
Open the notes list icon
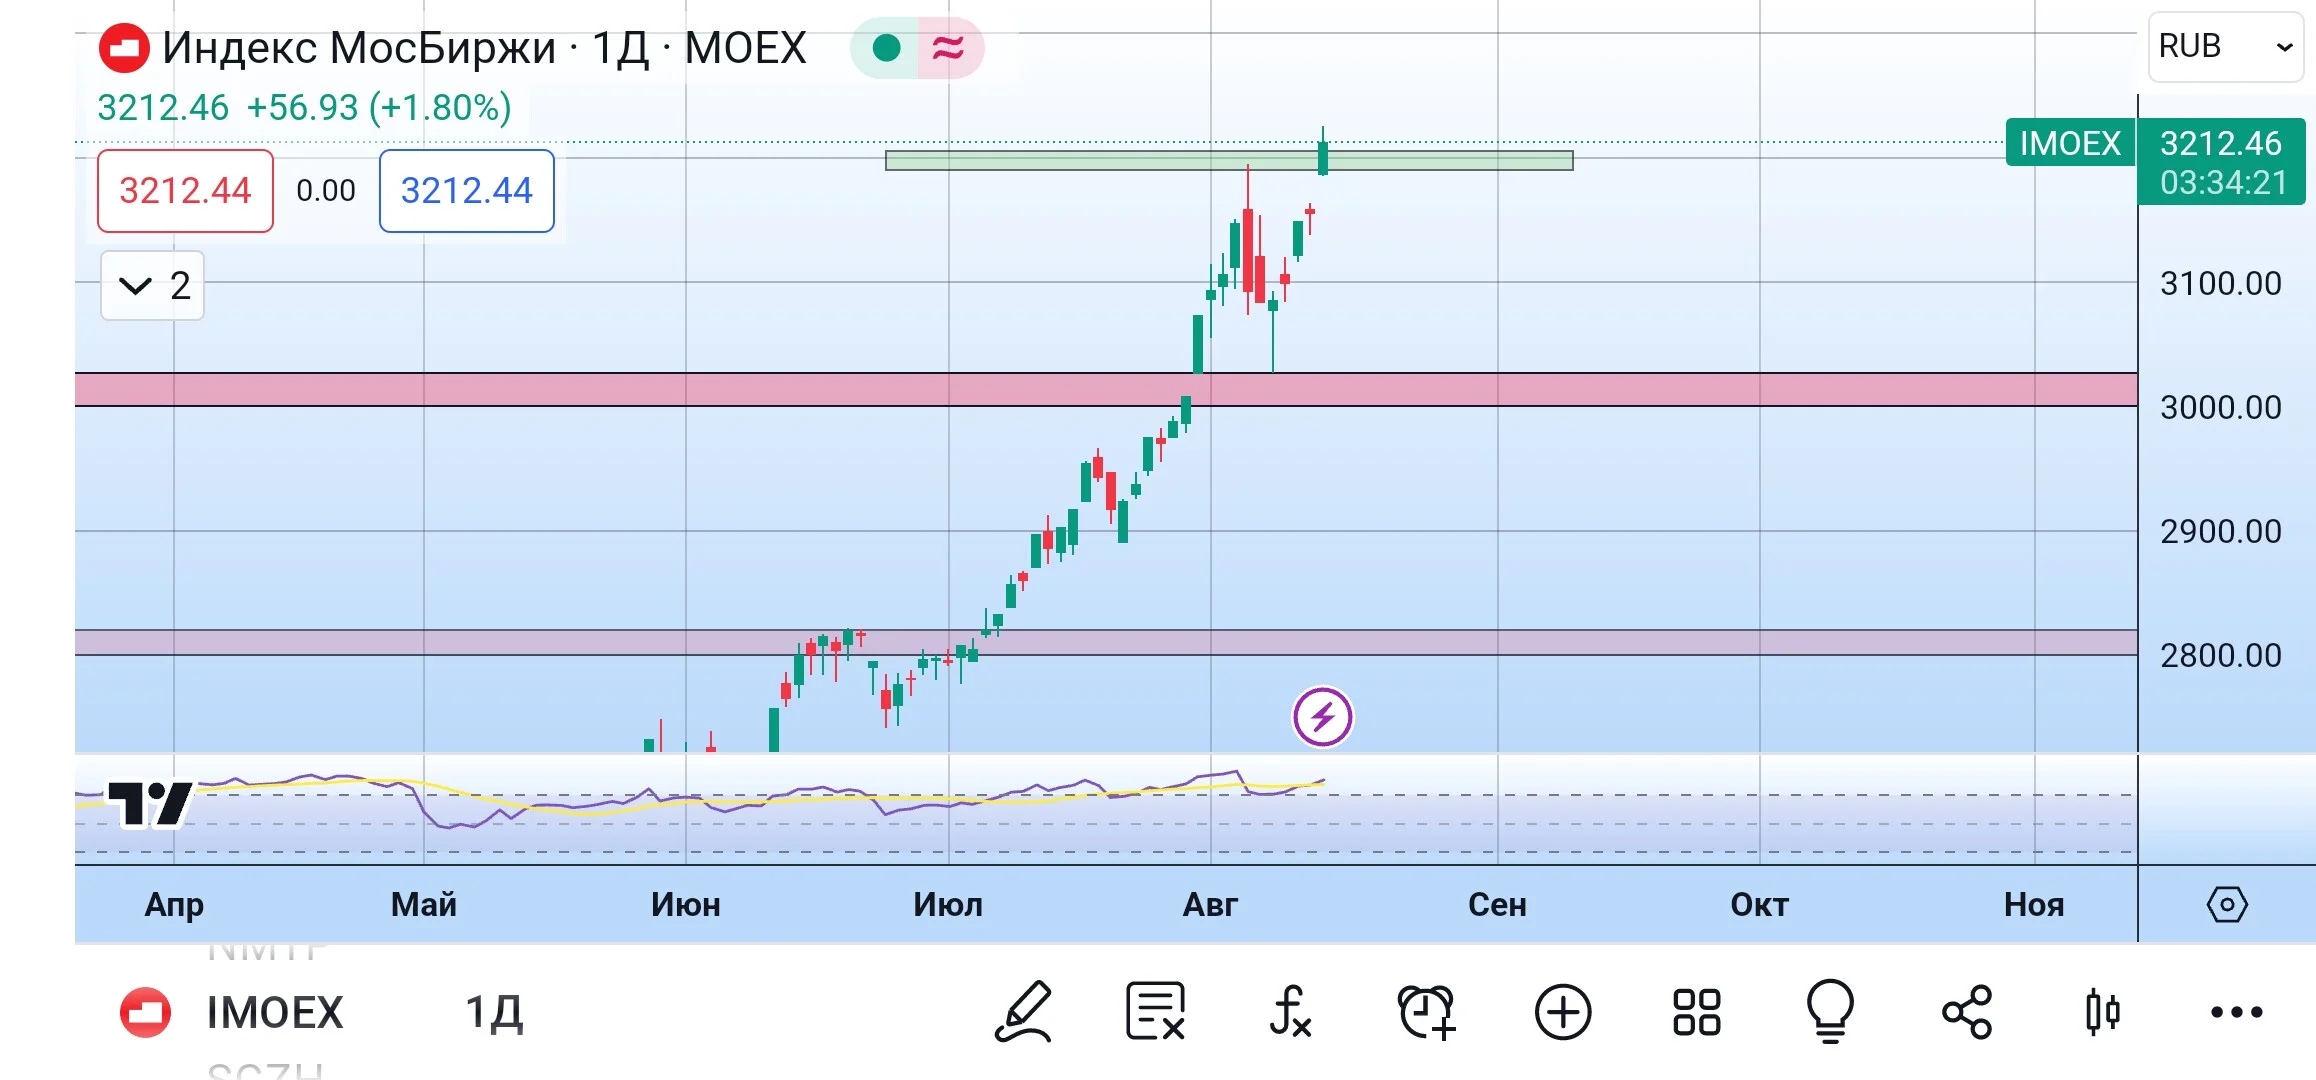[x=1156, y=1012]
